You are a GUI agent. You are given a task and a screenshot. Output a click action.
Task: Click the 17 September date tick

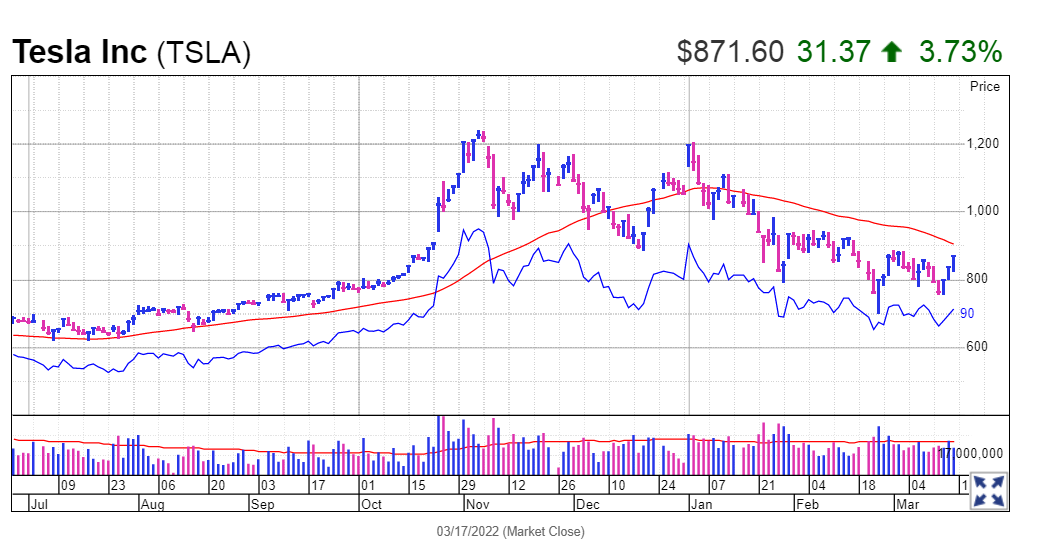[x=318, y=485]
